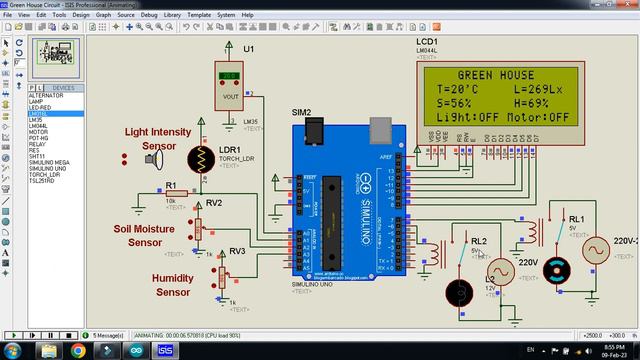
Task: Click Pick from Library magnifier icon
Action: (286, 27)
